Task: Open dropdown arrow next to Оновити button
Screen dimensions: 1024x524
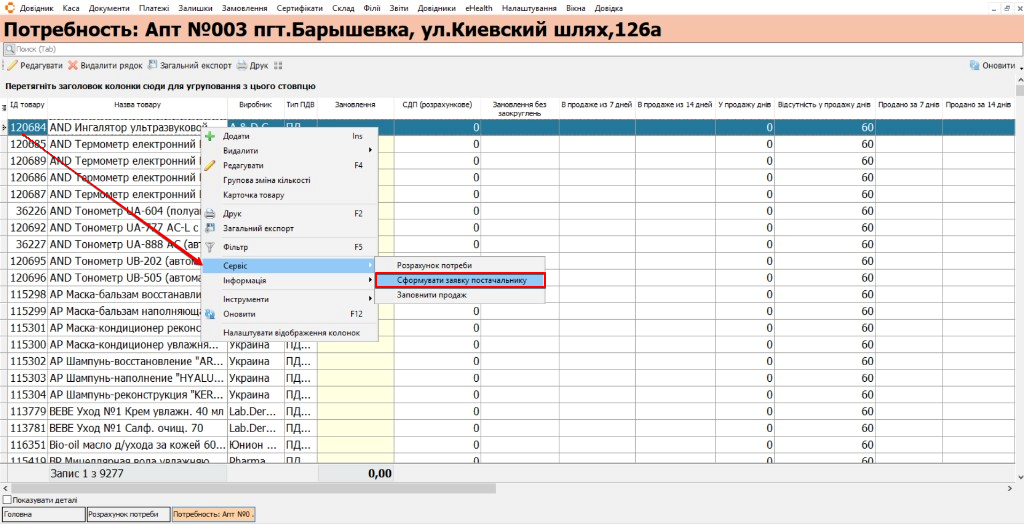Action: (1019, 66)
